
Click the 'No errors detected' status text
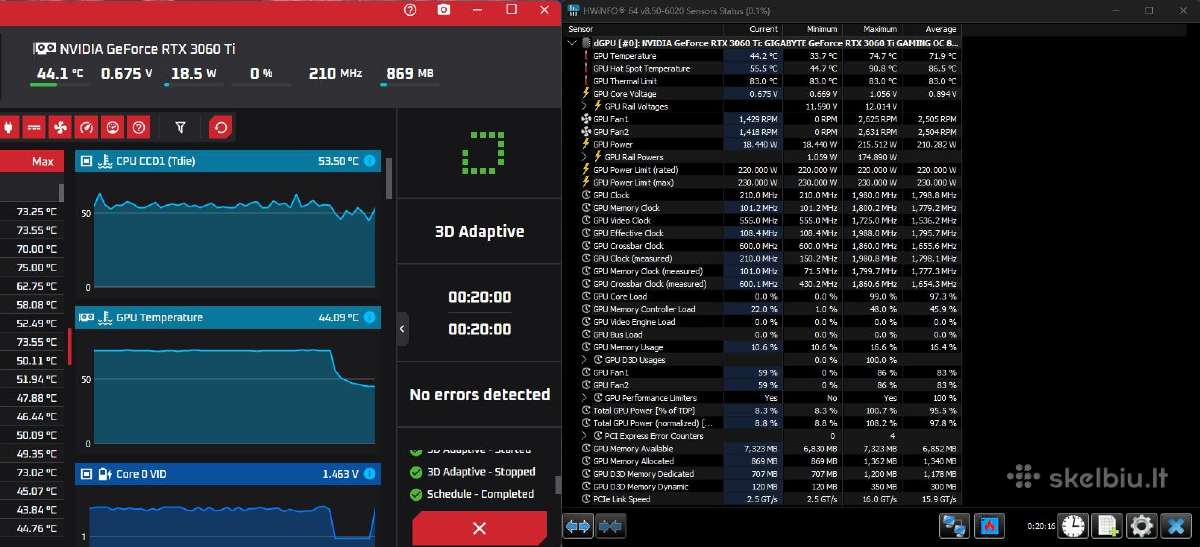[x=480, y=394]
